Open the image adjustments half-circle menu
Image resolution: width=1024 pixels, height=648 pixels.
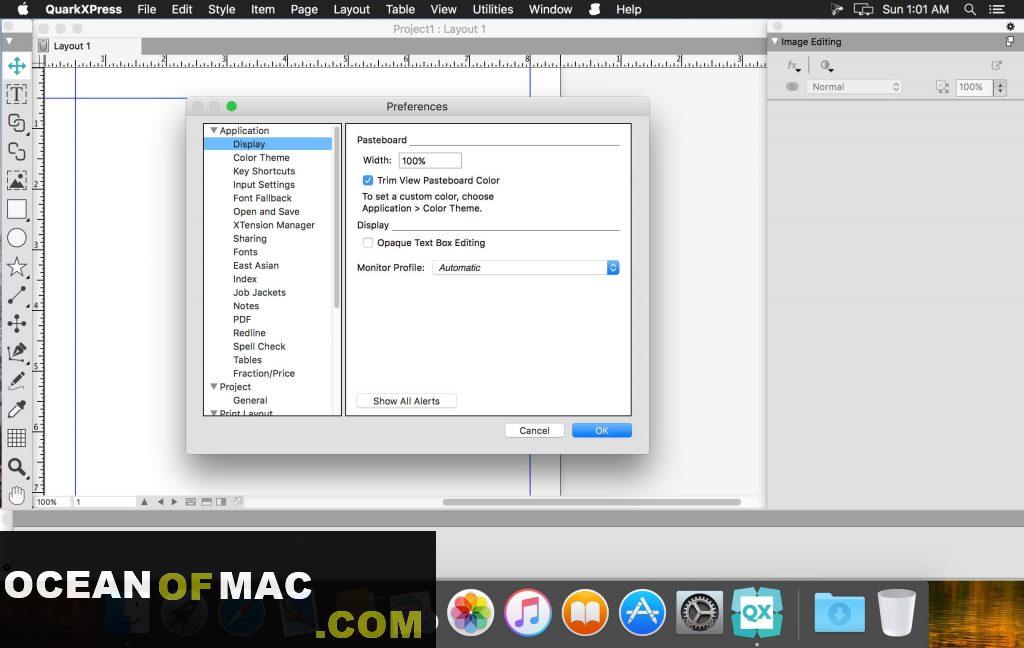(x=827, y=65)
